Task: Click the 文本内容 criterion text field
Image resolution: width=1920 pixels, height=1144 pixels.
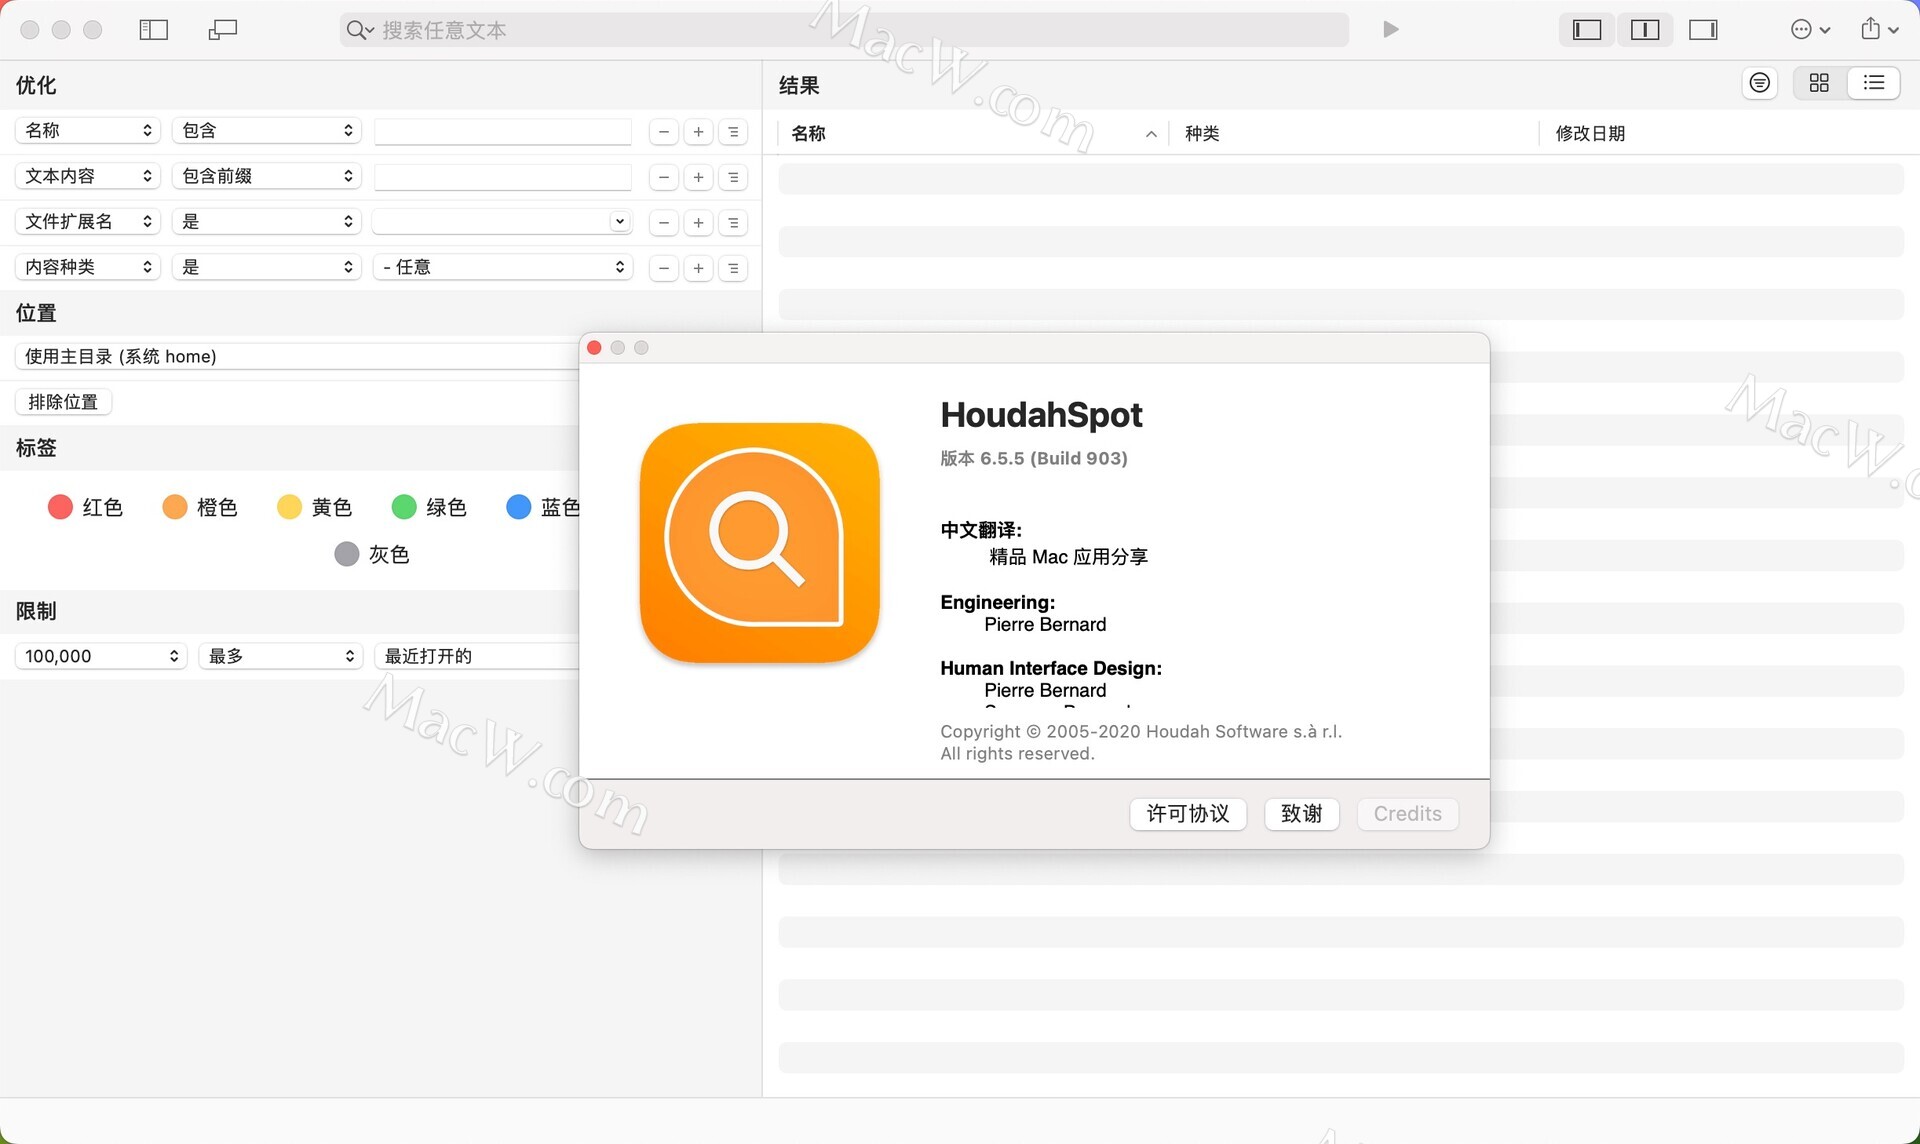Action: pos(503,177)
